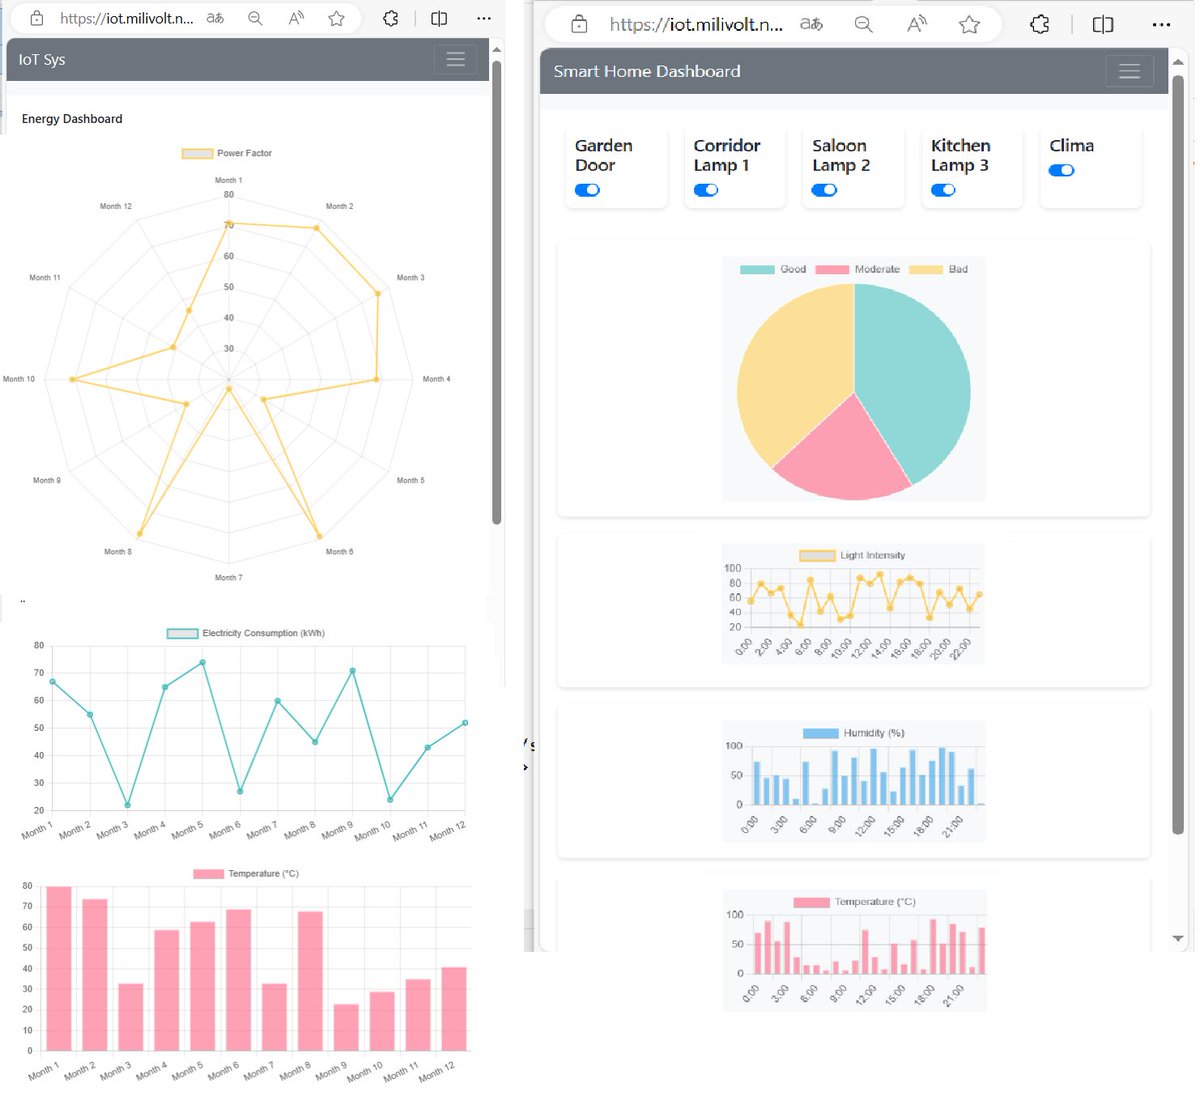Toggle Humidity (%) legend item
This screenshot has width=1200, height=1100.
click(x=853, y=733)
